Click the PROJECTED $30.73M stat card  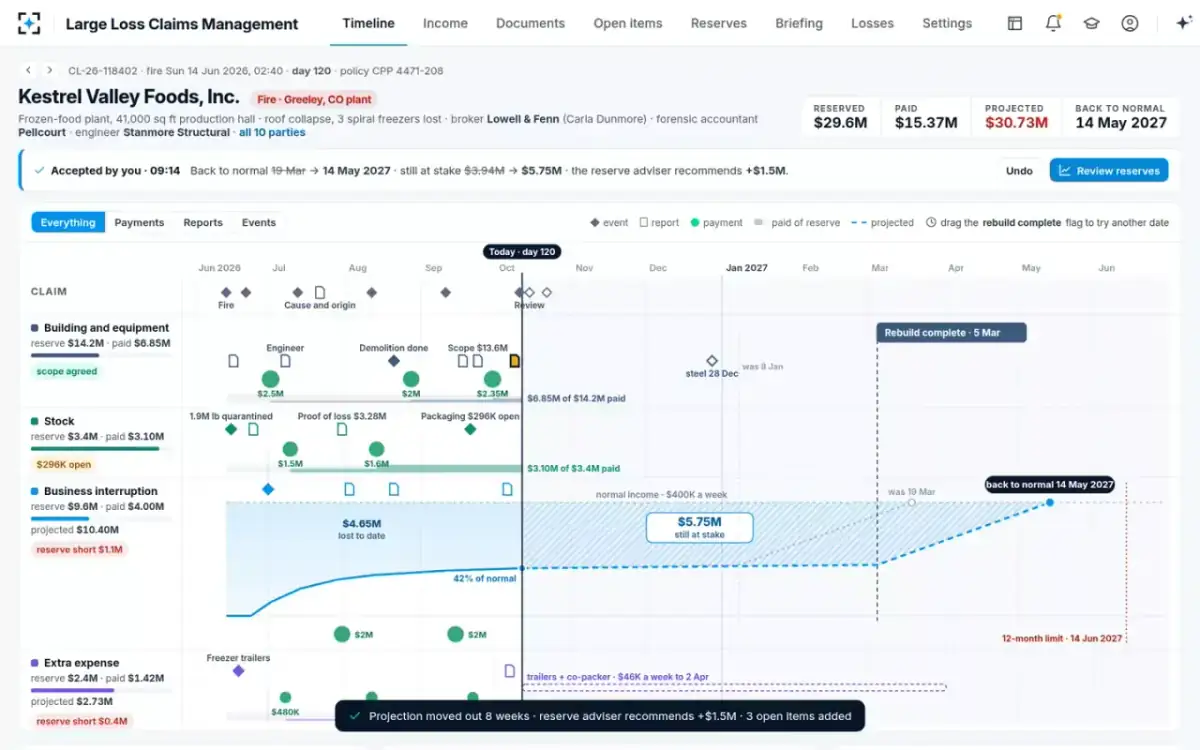pyautogui.click(x=1014, y=116)
